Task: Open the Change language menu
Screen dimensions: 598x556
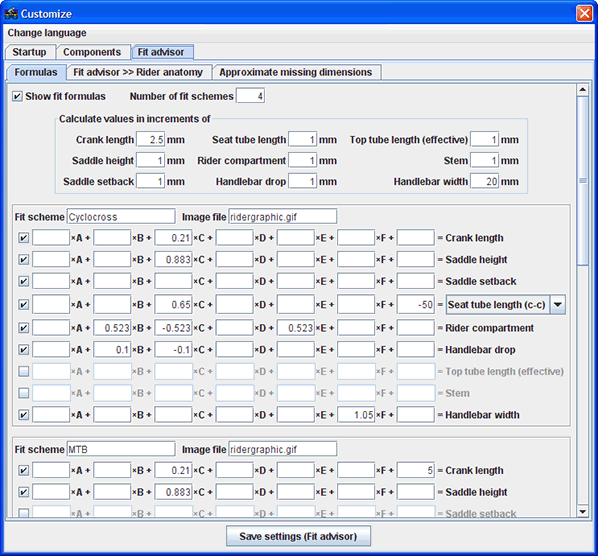Action: [x=47, y=33]
